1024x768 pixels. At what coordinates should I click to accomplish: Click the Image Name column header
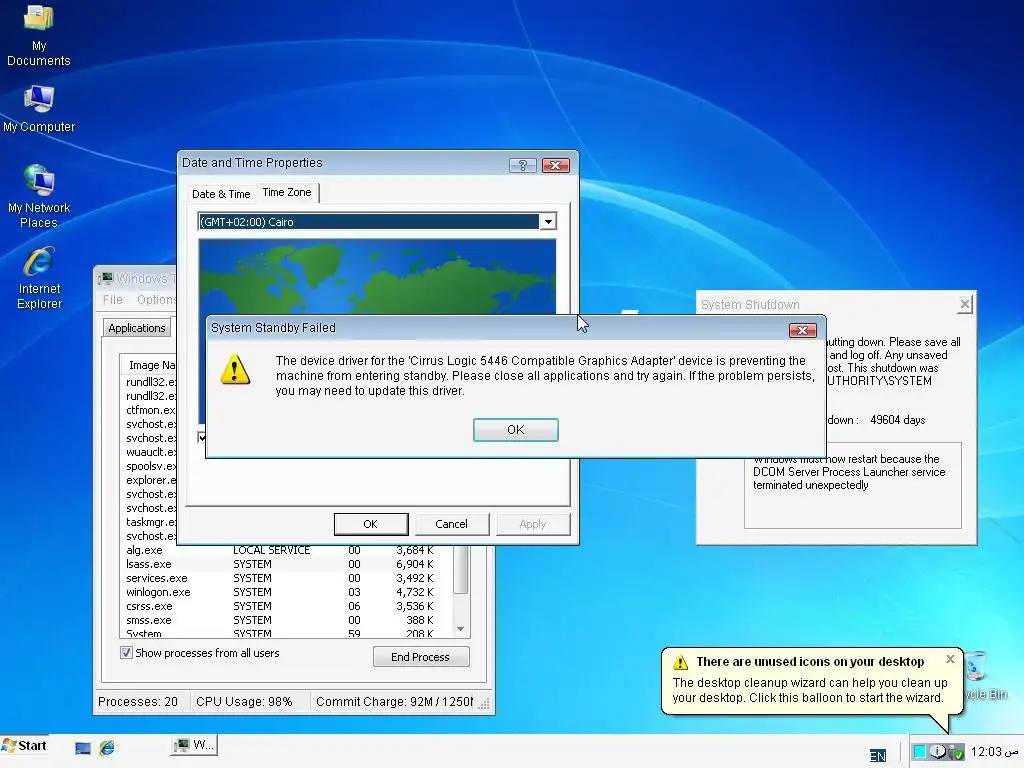149,365
